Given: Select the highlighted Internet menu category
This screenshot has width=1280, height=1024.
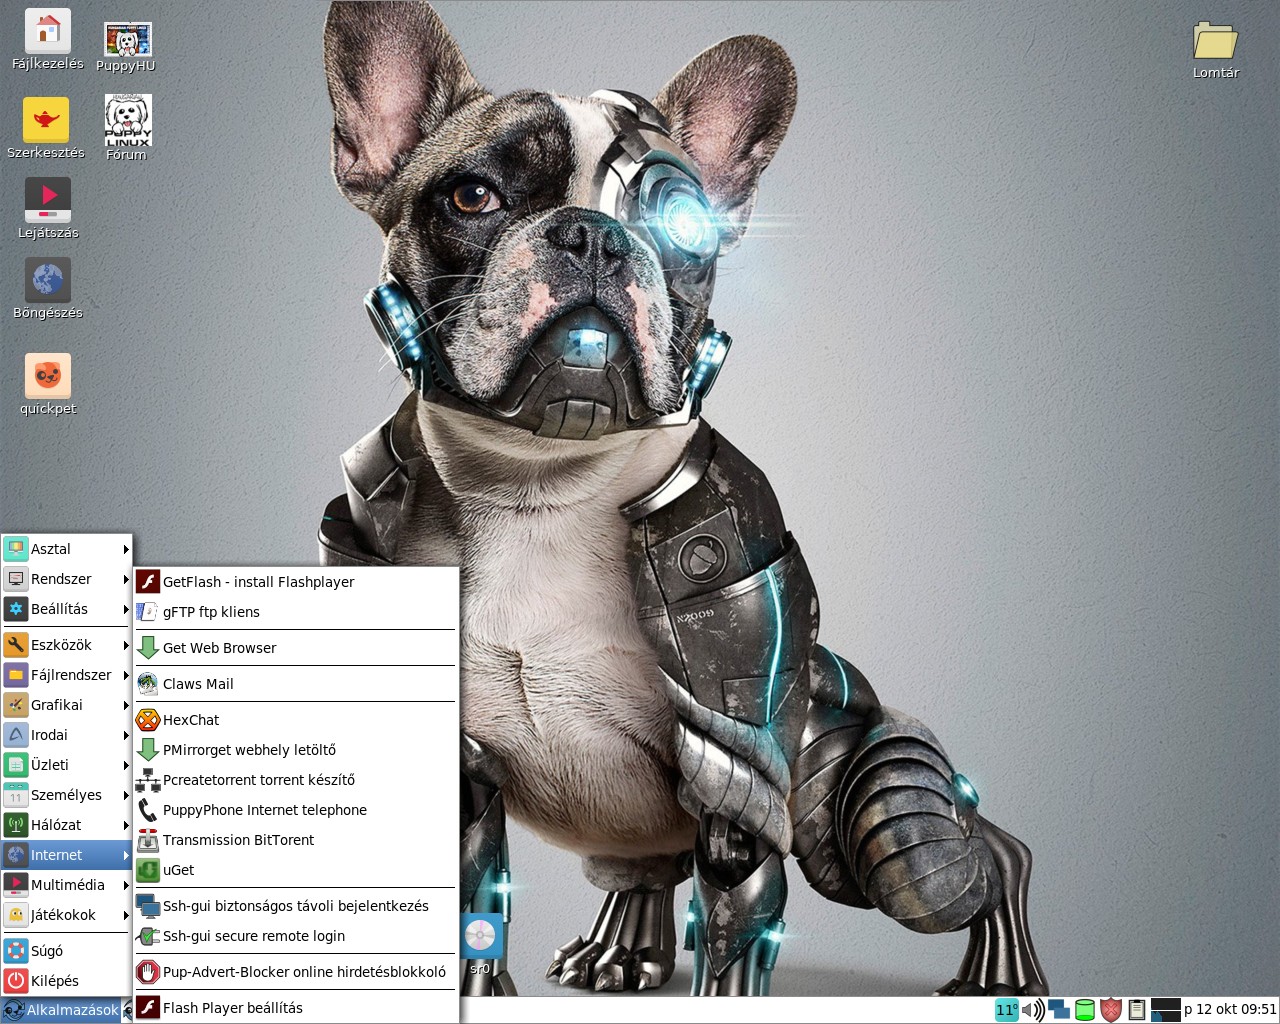Looking at the screenshot, I should point(67,855).
